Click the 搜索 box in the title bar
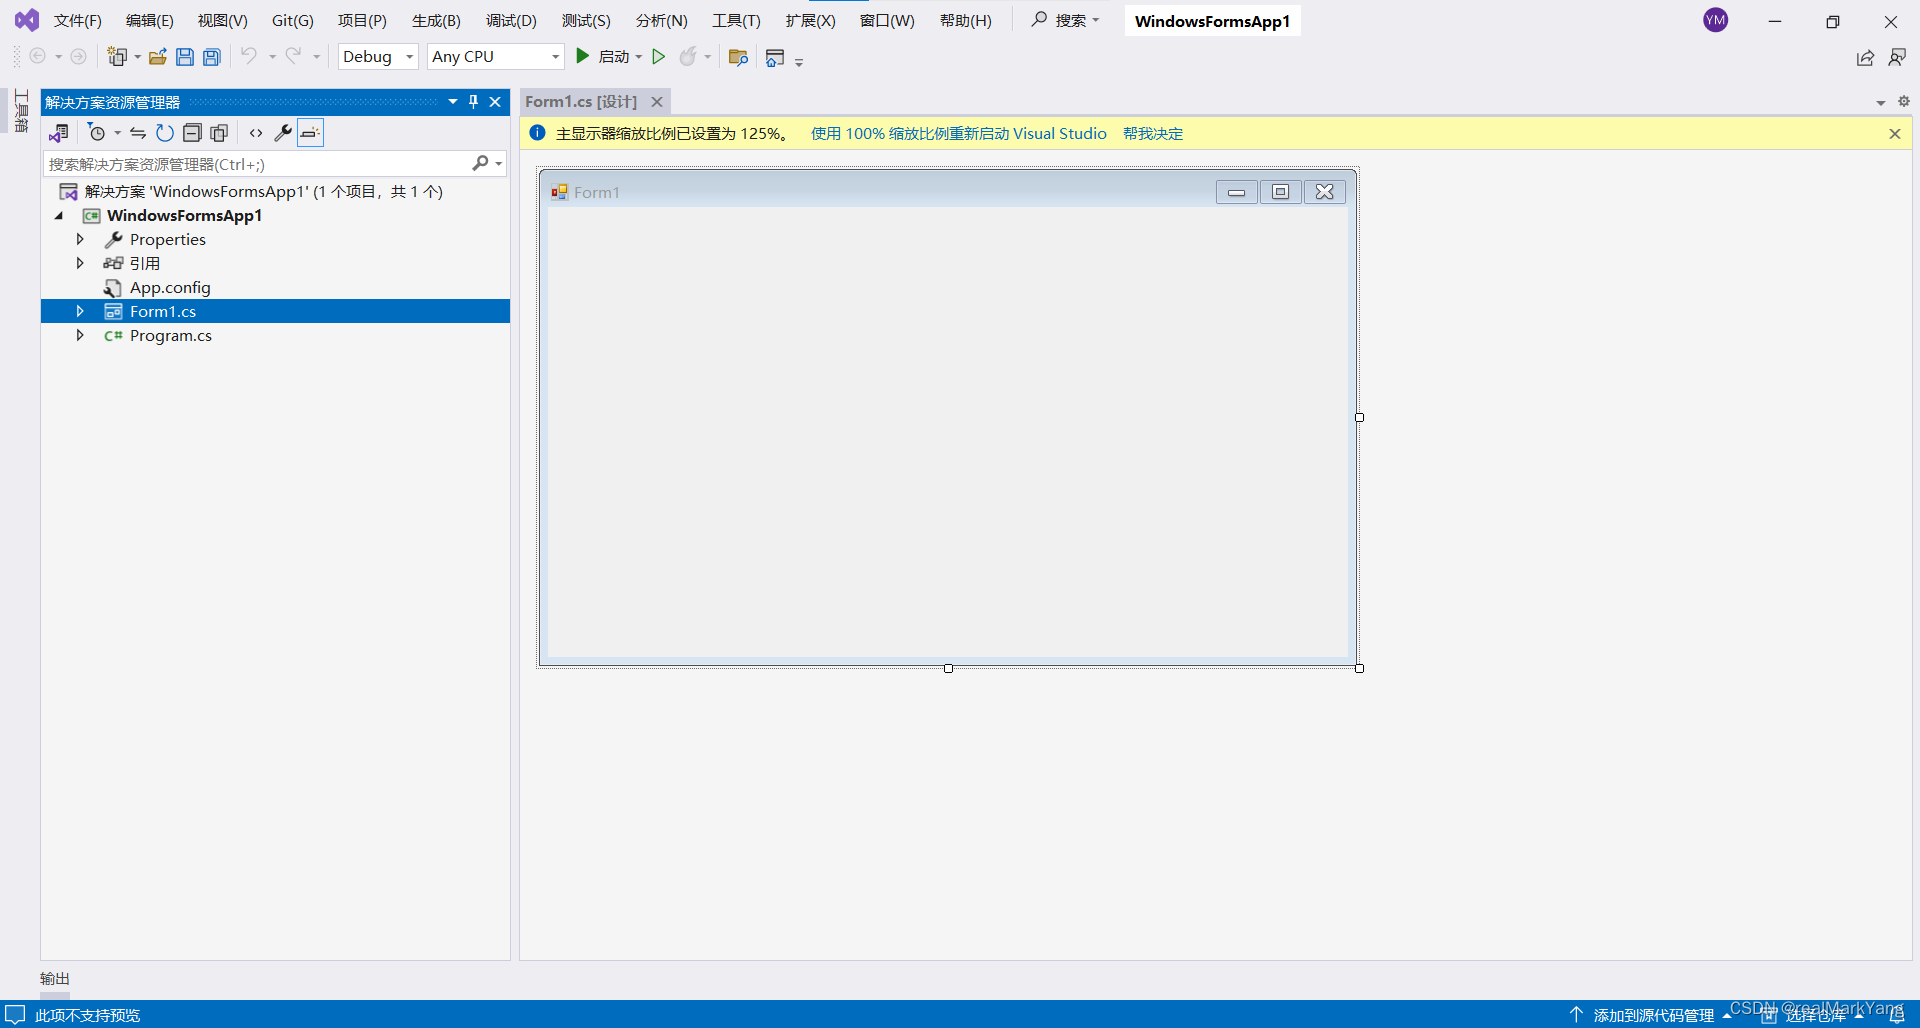The width and height of the screenshot is (1920, 1028). (x=1066, y=21)
